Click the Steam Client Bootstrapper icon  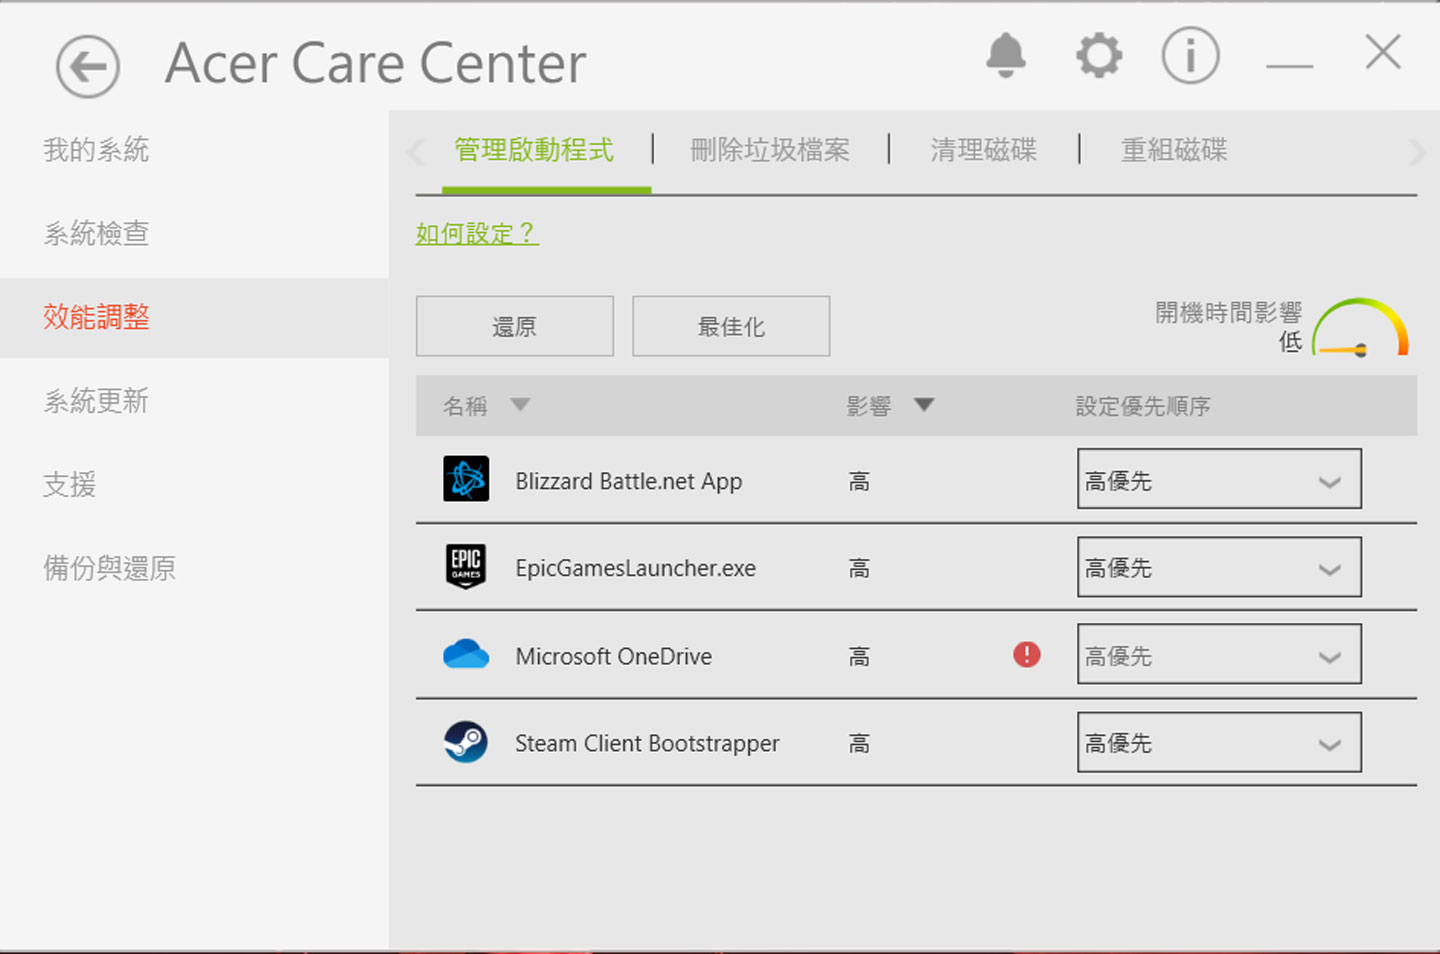466,742
